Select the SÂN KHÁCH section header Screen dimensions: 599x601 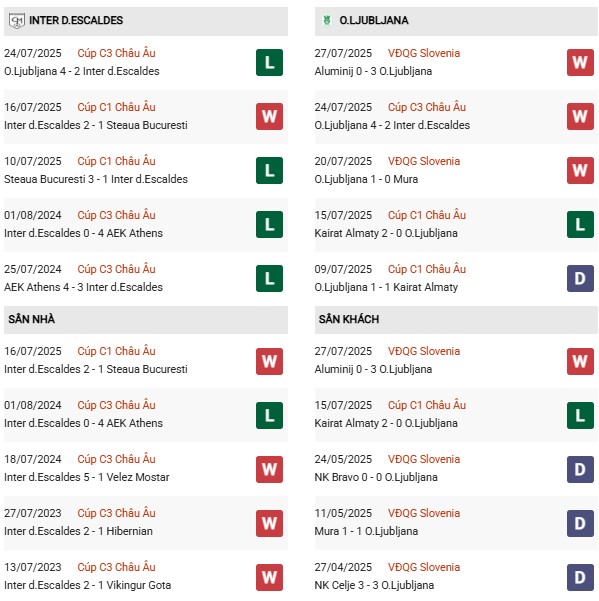tap(456, 319)
